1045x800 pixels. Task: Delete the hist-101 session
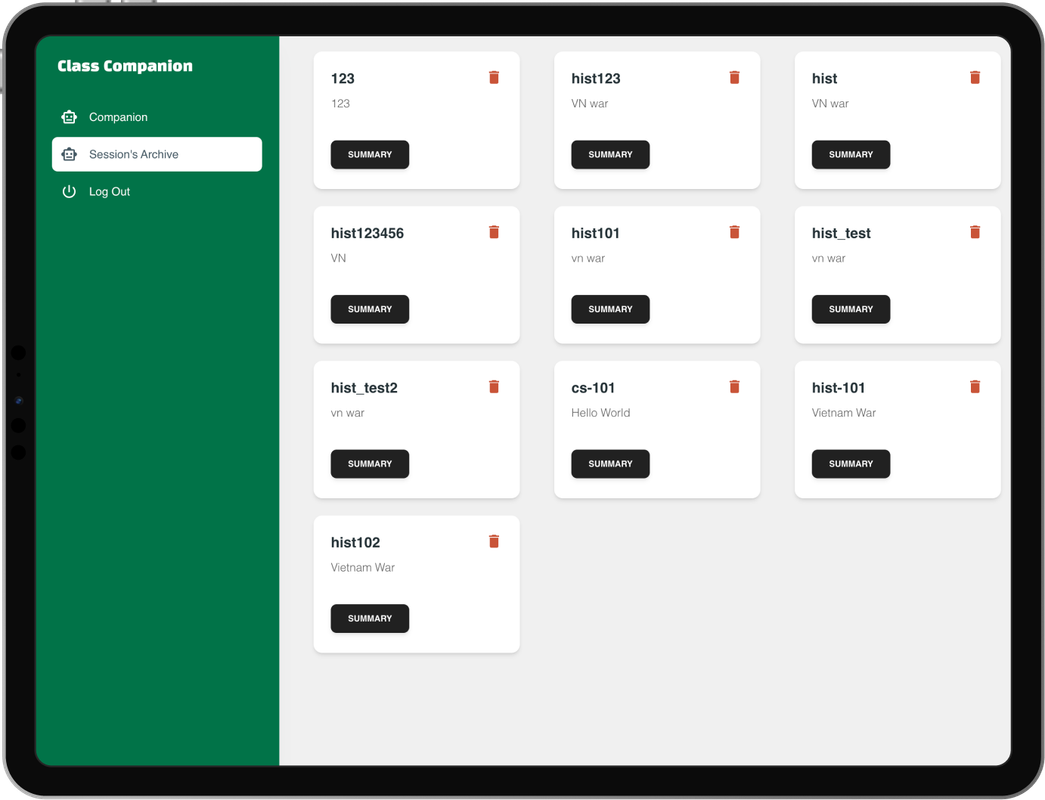tap(975, 387)
